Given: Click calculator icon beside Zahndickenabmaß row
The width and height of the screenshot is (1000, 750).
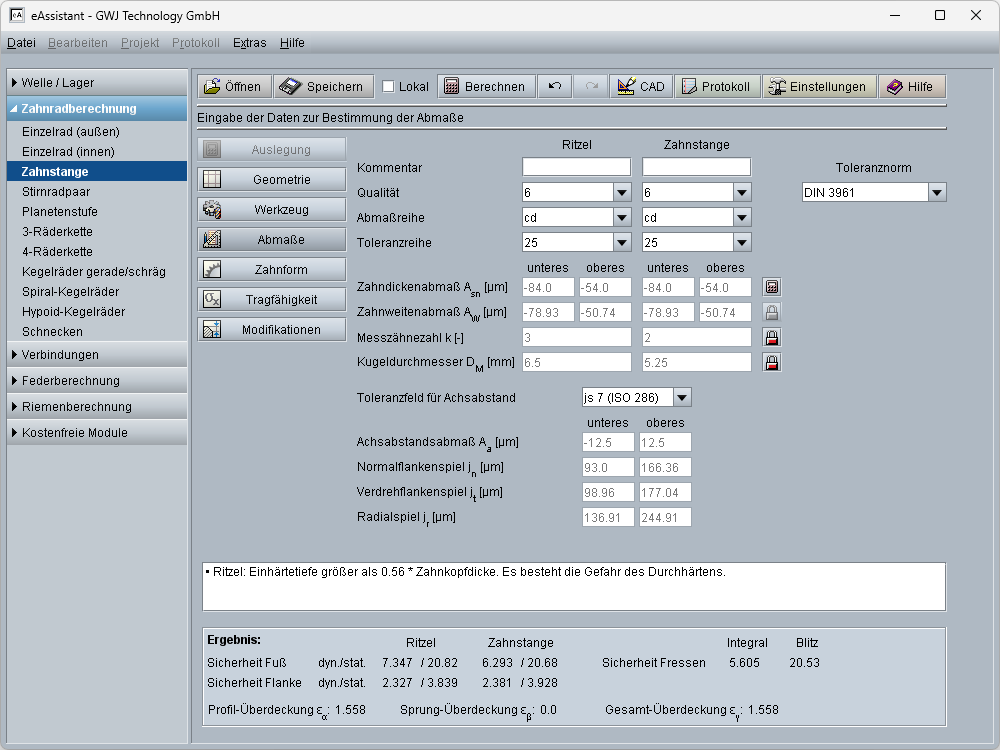Looking at the screenshot, I should click(x=771, y=288).
